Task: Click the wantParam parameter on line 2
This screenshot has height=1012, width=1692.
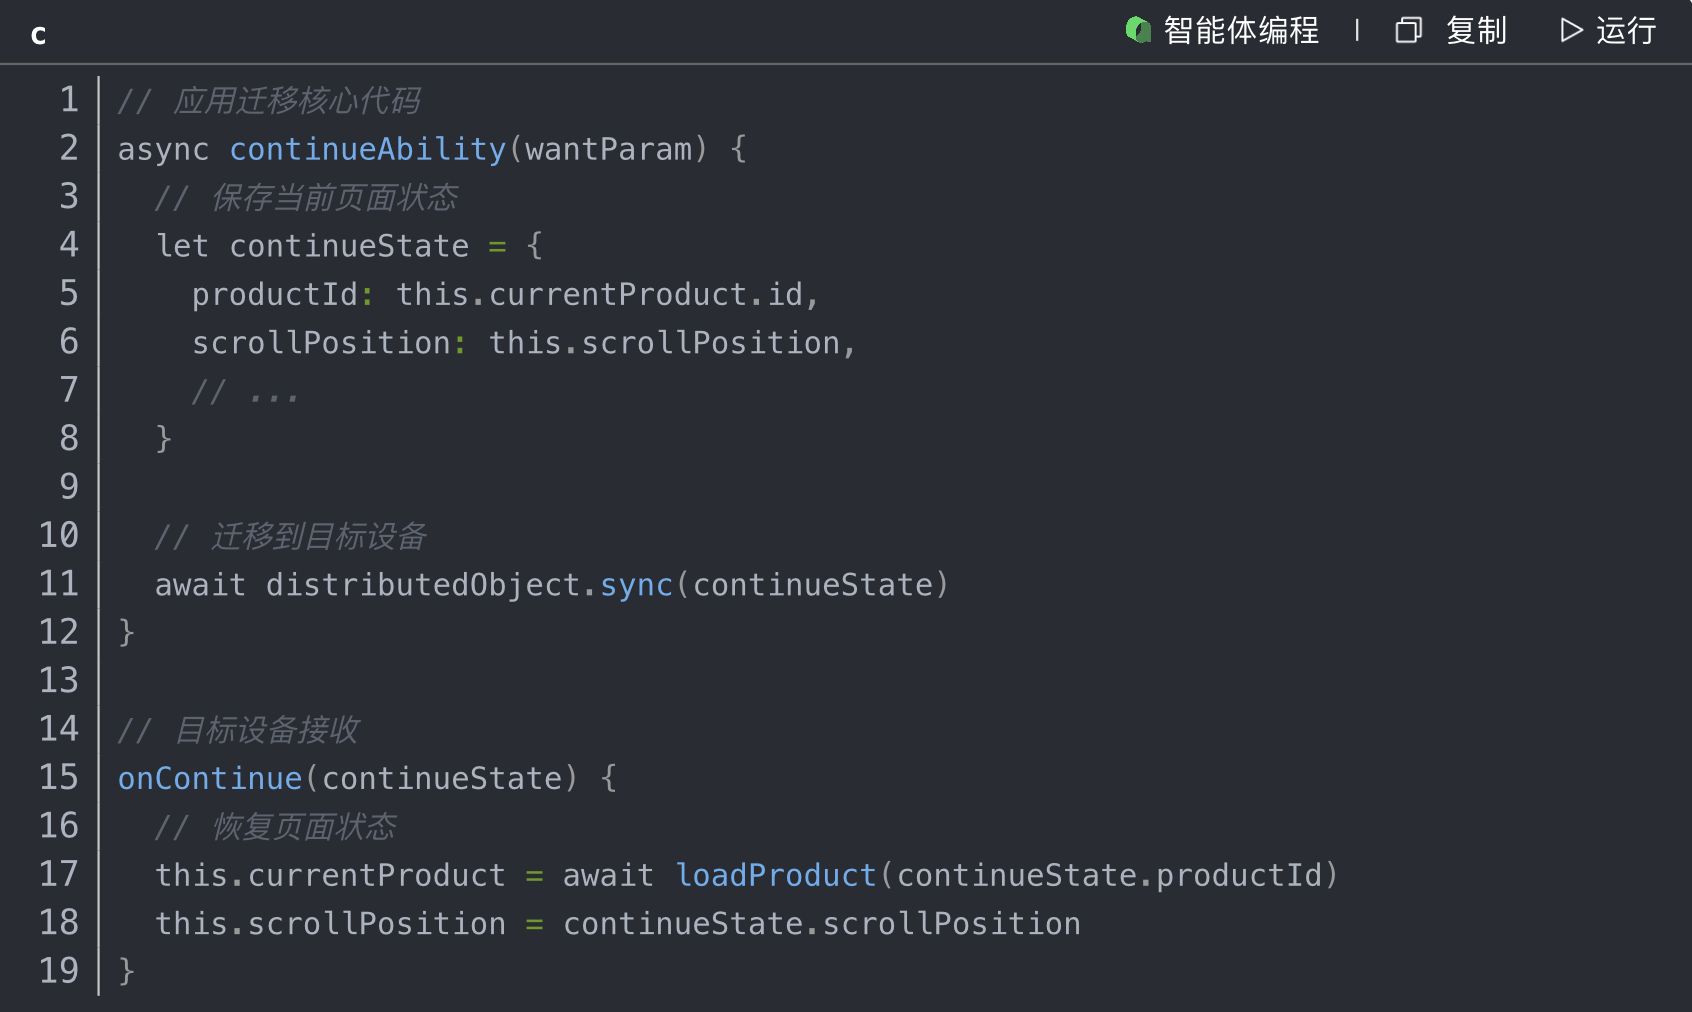Action: point(609,149)
